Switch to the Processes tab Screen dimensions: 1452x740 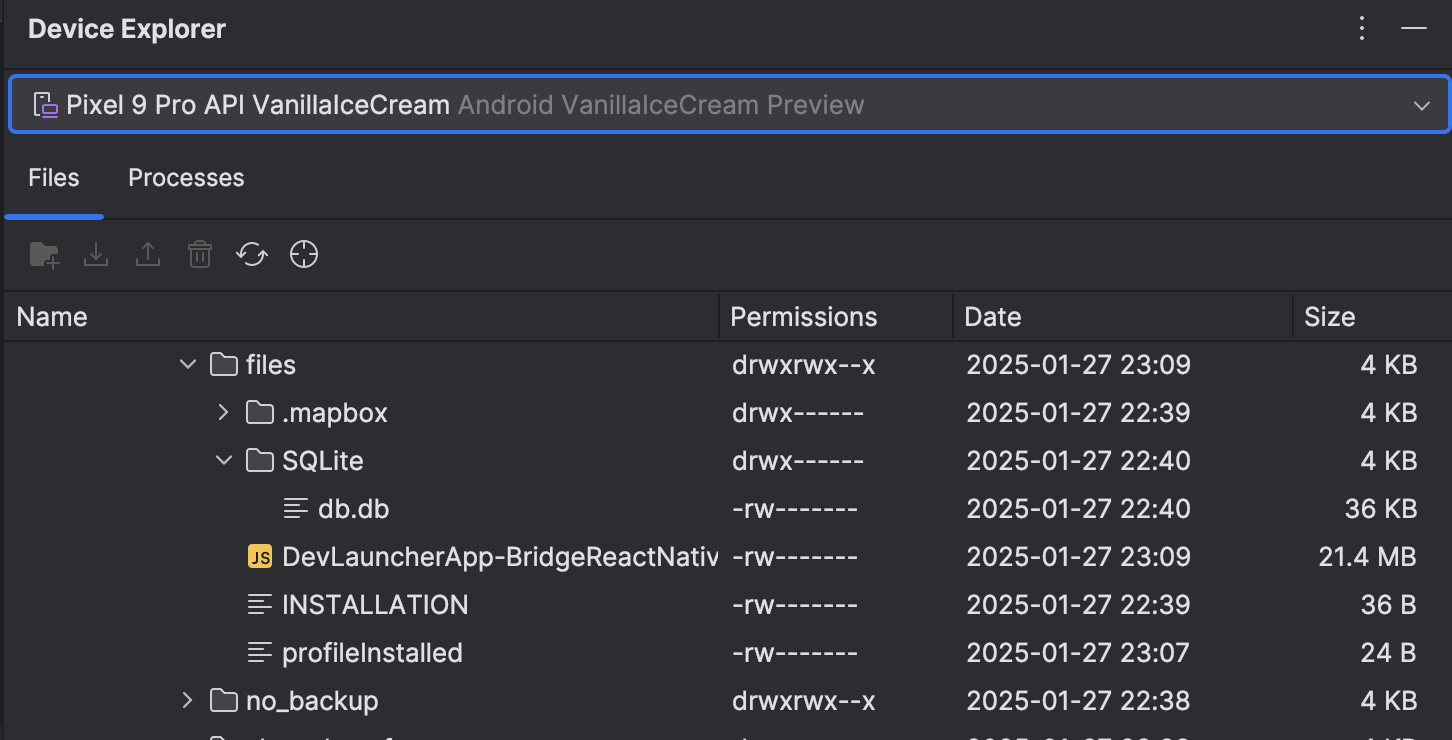[x=186, y=178]
